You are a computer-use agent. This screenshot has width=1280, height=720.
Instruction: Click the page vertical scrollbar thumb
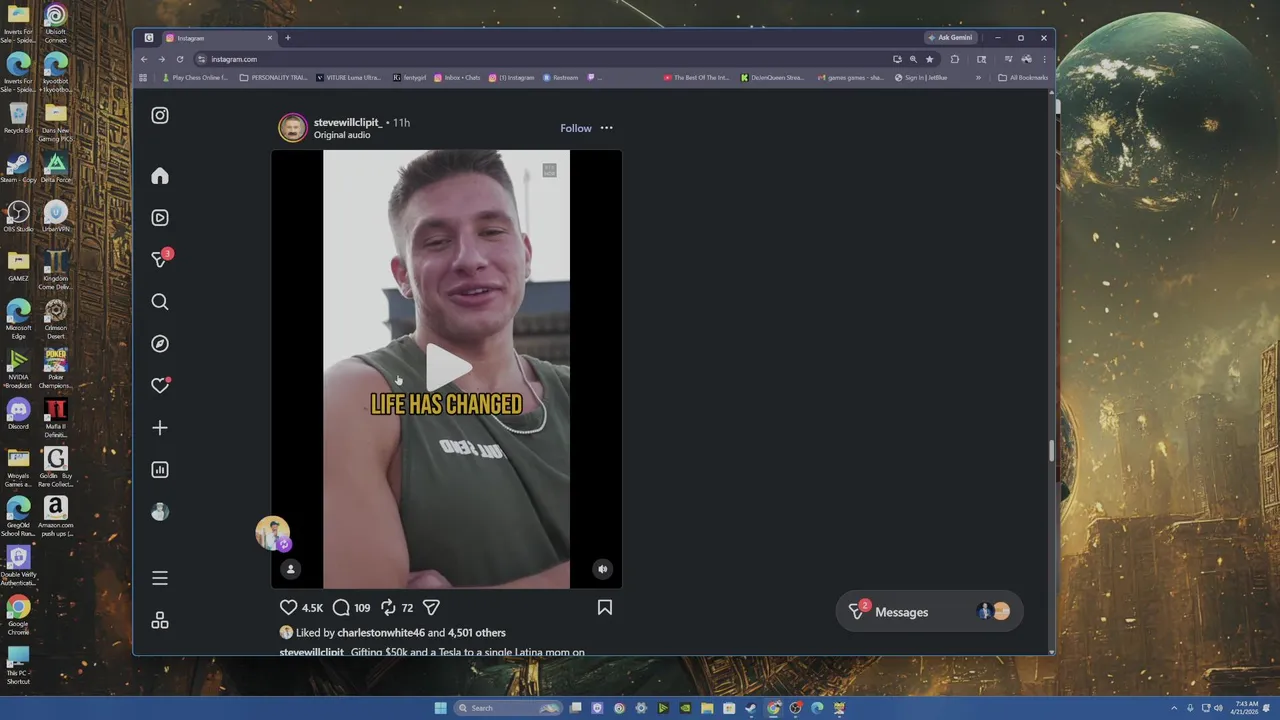pos(1051,451)
